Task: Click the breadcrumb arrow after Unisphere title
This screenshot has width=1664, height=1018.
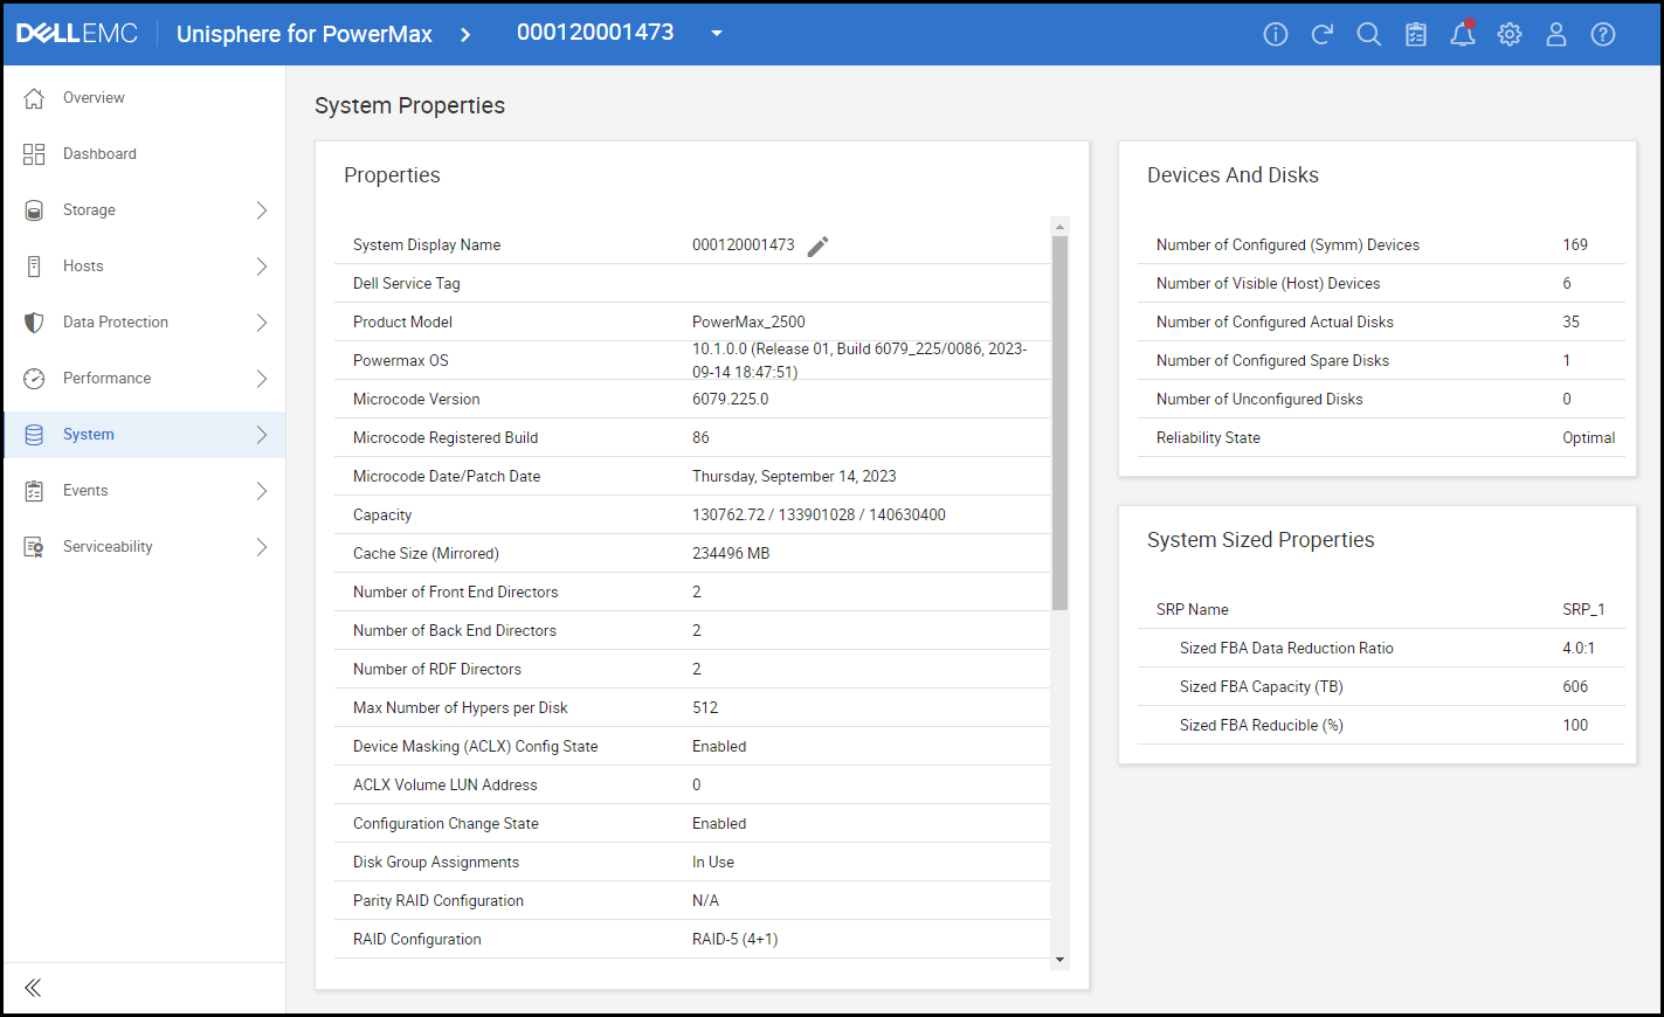Action: click(465, 34)
